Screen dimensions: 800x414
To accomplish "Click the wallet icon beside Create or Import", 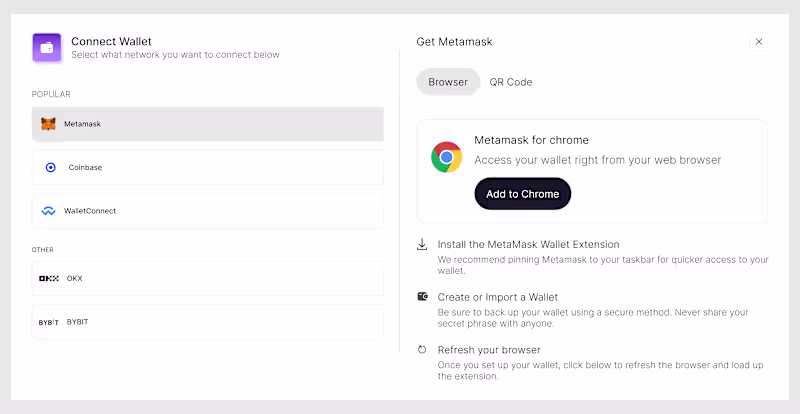I will (423, 297).
